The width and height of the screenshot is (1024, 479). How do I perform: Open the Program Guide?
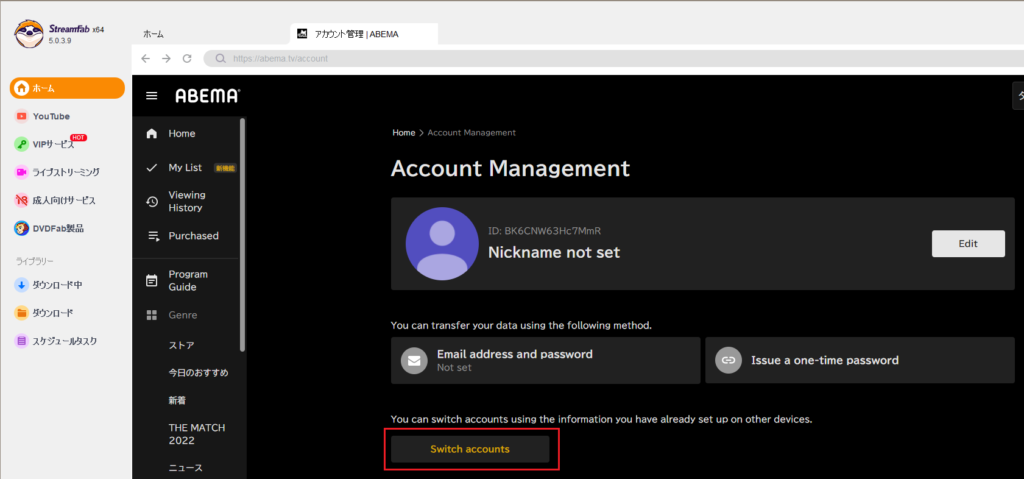tap(189, 280)
